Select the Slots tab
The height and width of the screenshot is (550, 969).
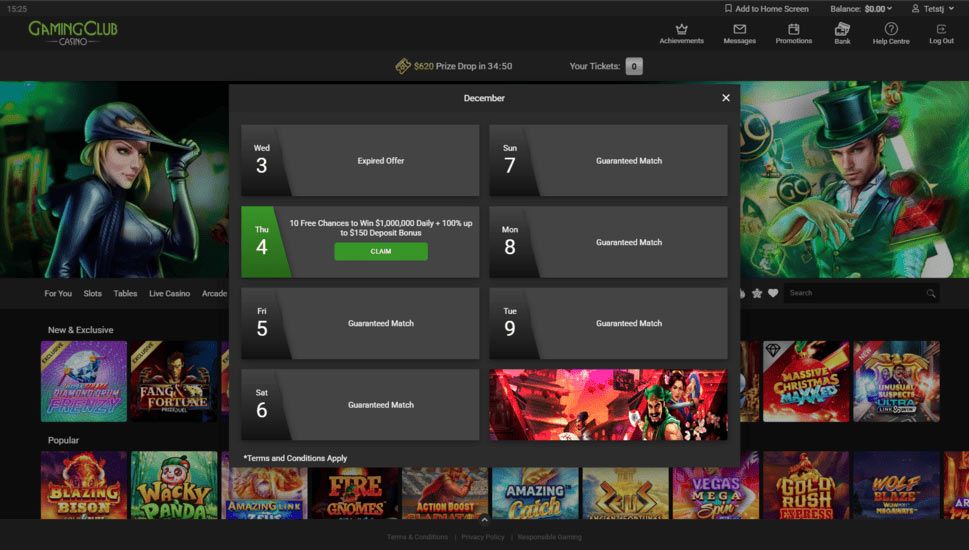coord(92,294)
